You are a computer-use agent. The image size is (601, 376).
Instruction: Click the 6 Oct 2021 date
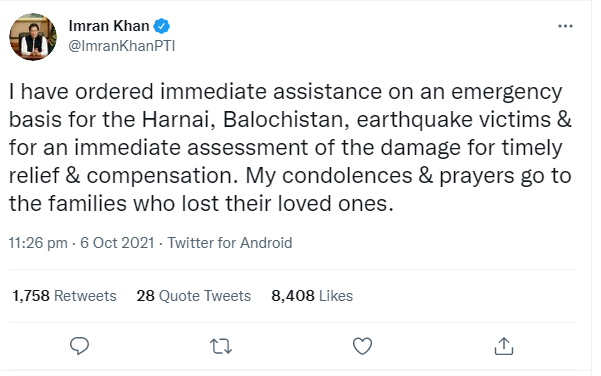click(x=117, y=243)
